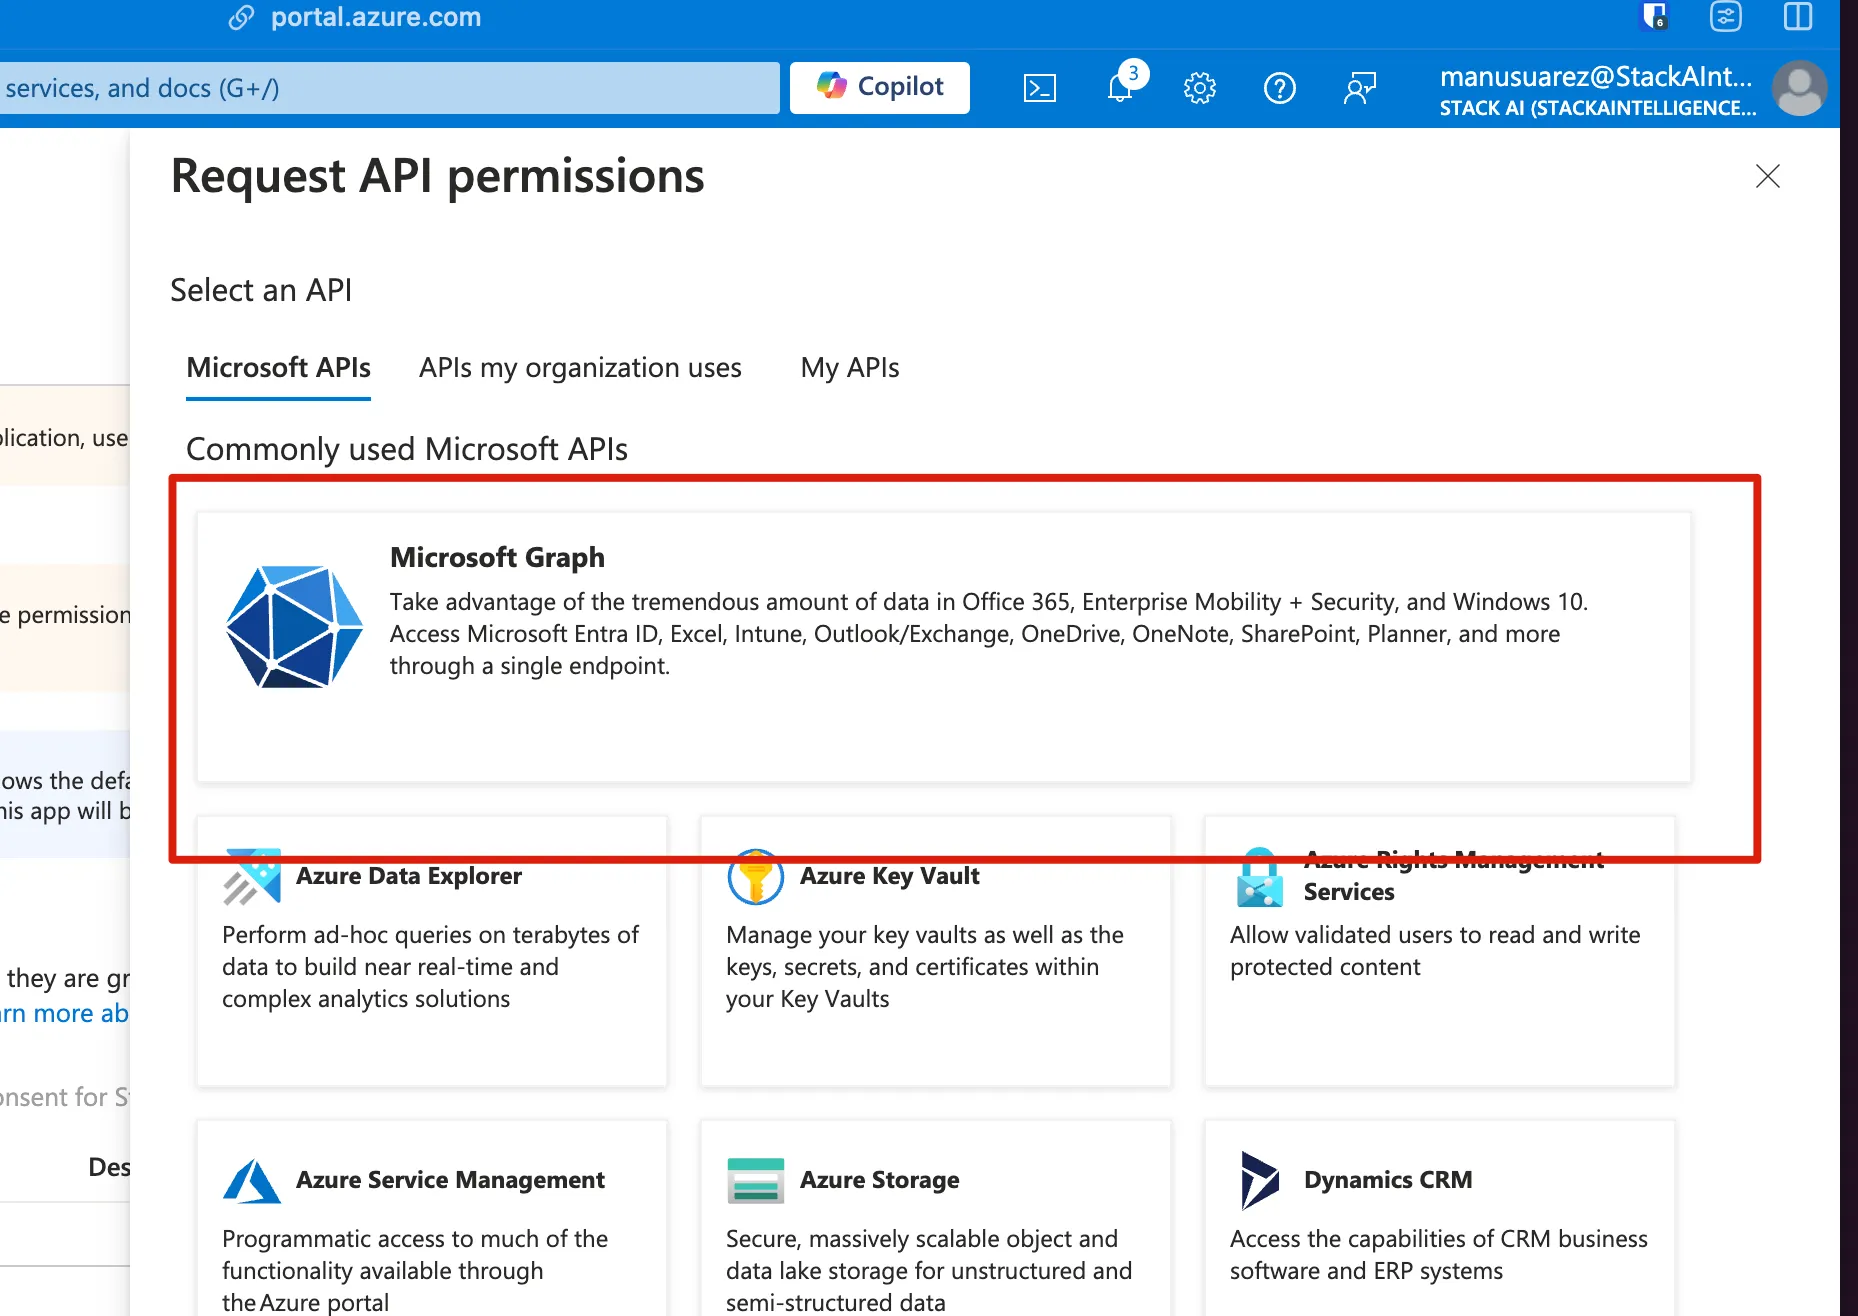The width and height of the screenshot is (1858, 1316).
Task: Click the Microsoft Graph logo icon
Action: (x=294, y=627)
